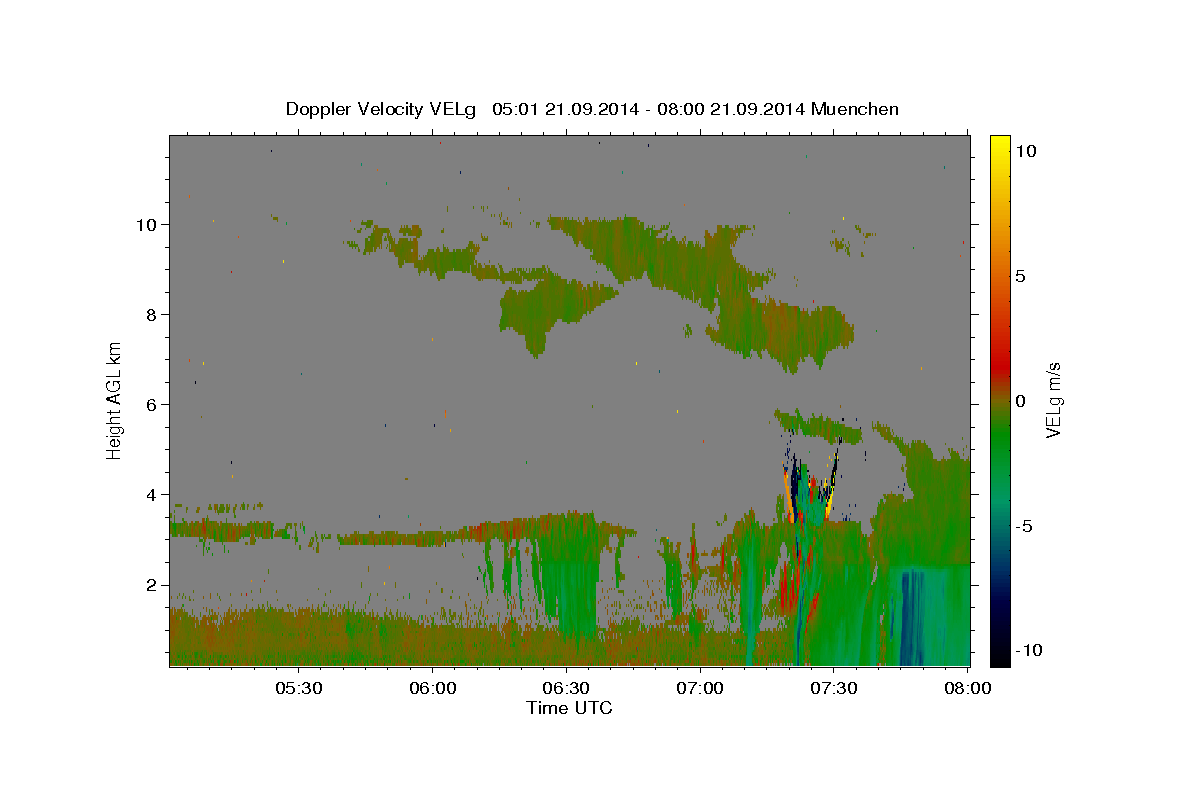Click the height axis label 6
The width and height of the screenshot is (1200, 800).
point(151,404)
